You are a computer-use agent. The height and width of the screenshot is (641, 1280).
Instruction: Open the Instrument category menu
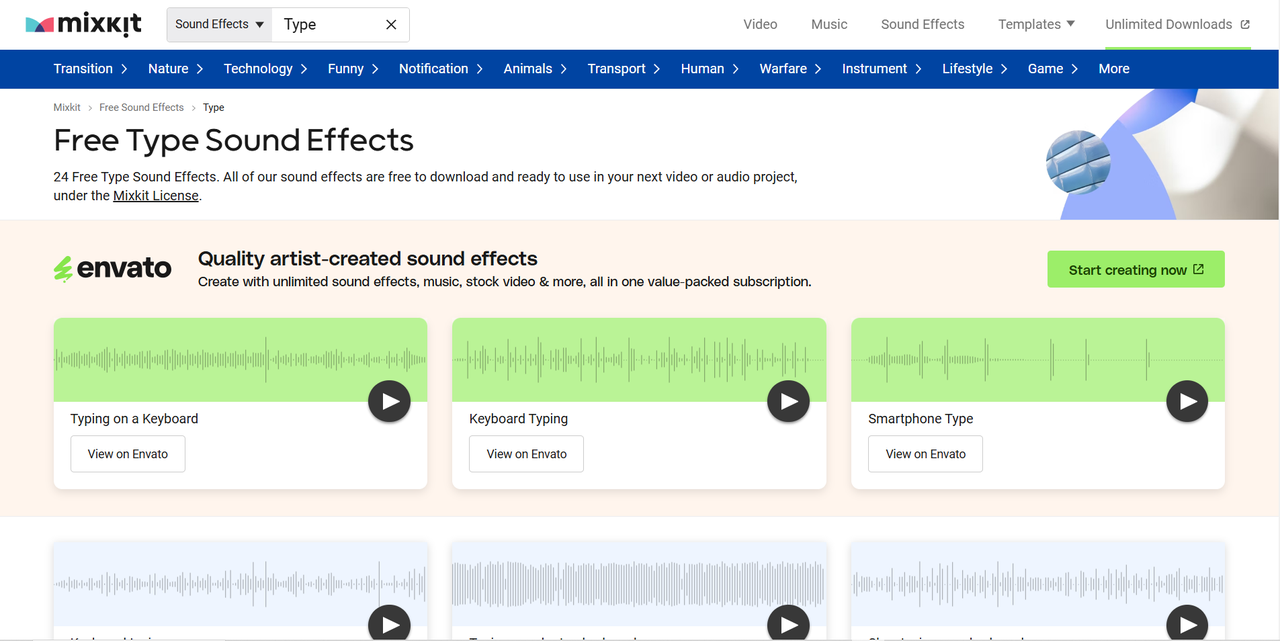tap(882, 68)
